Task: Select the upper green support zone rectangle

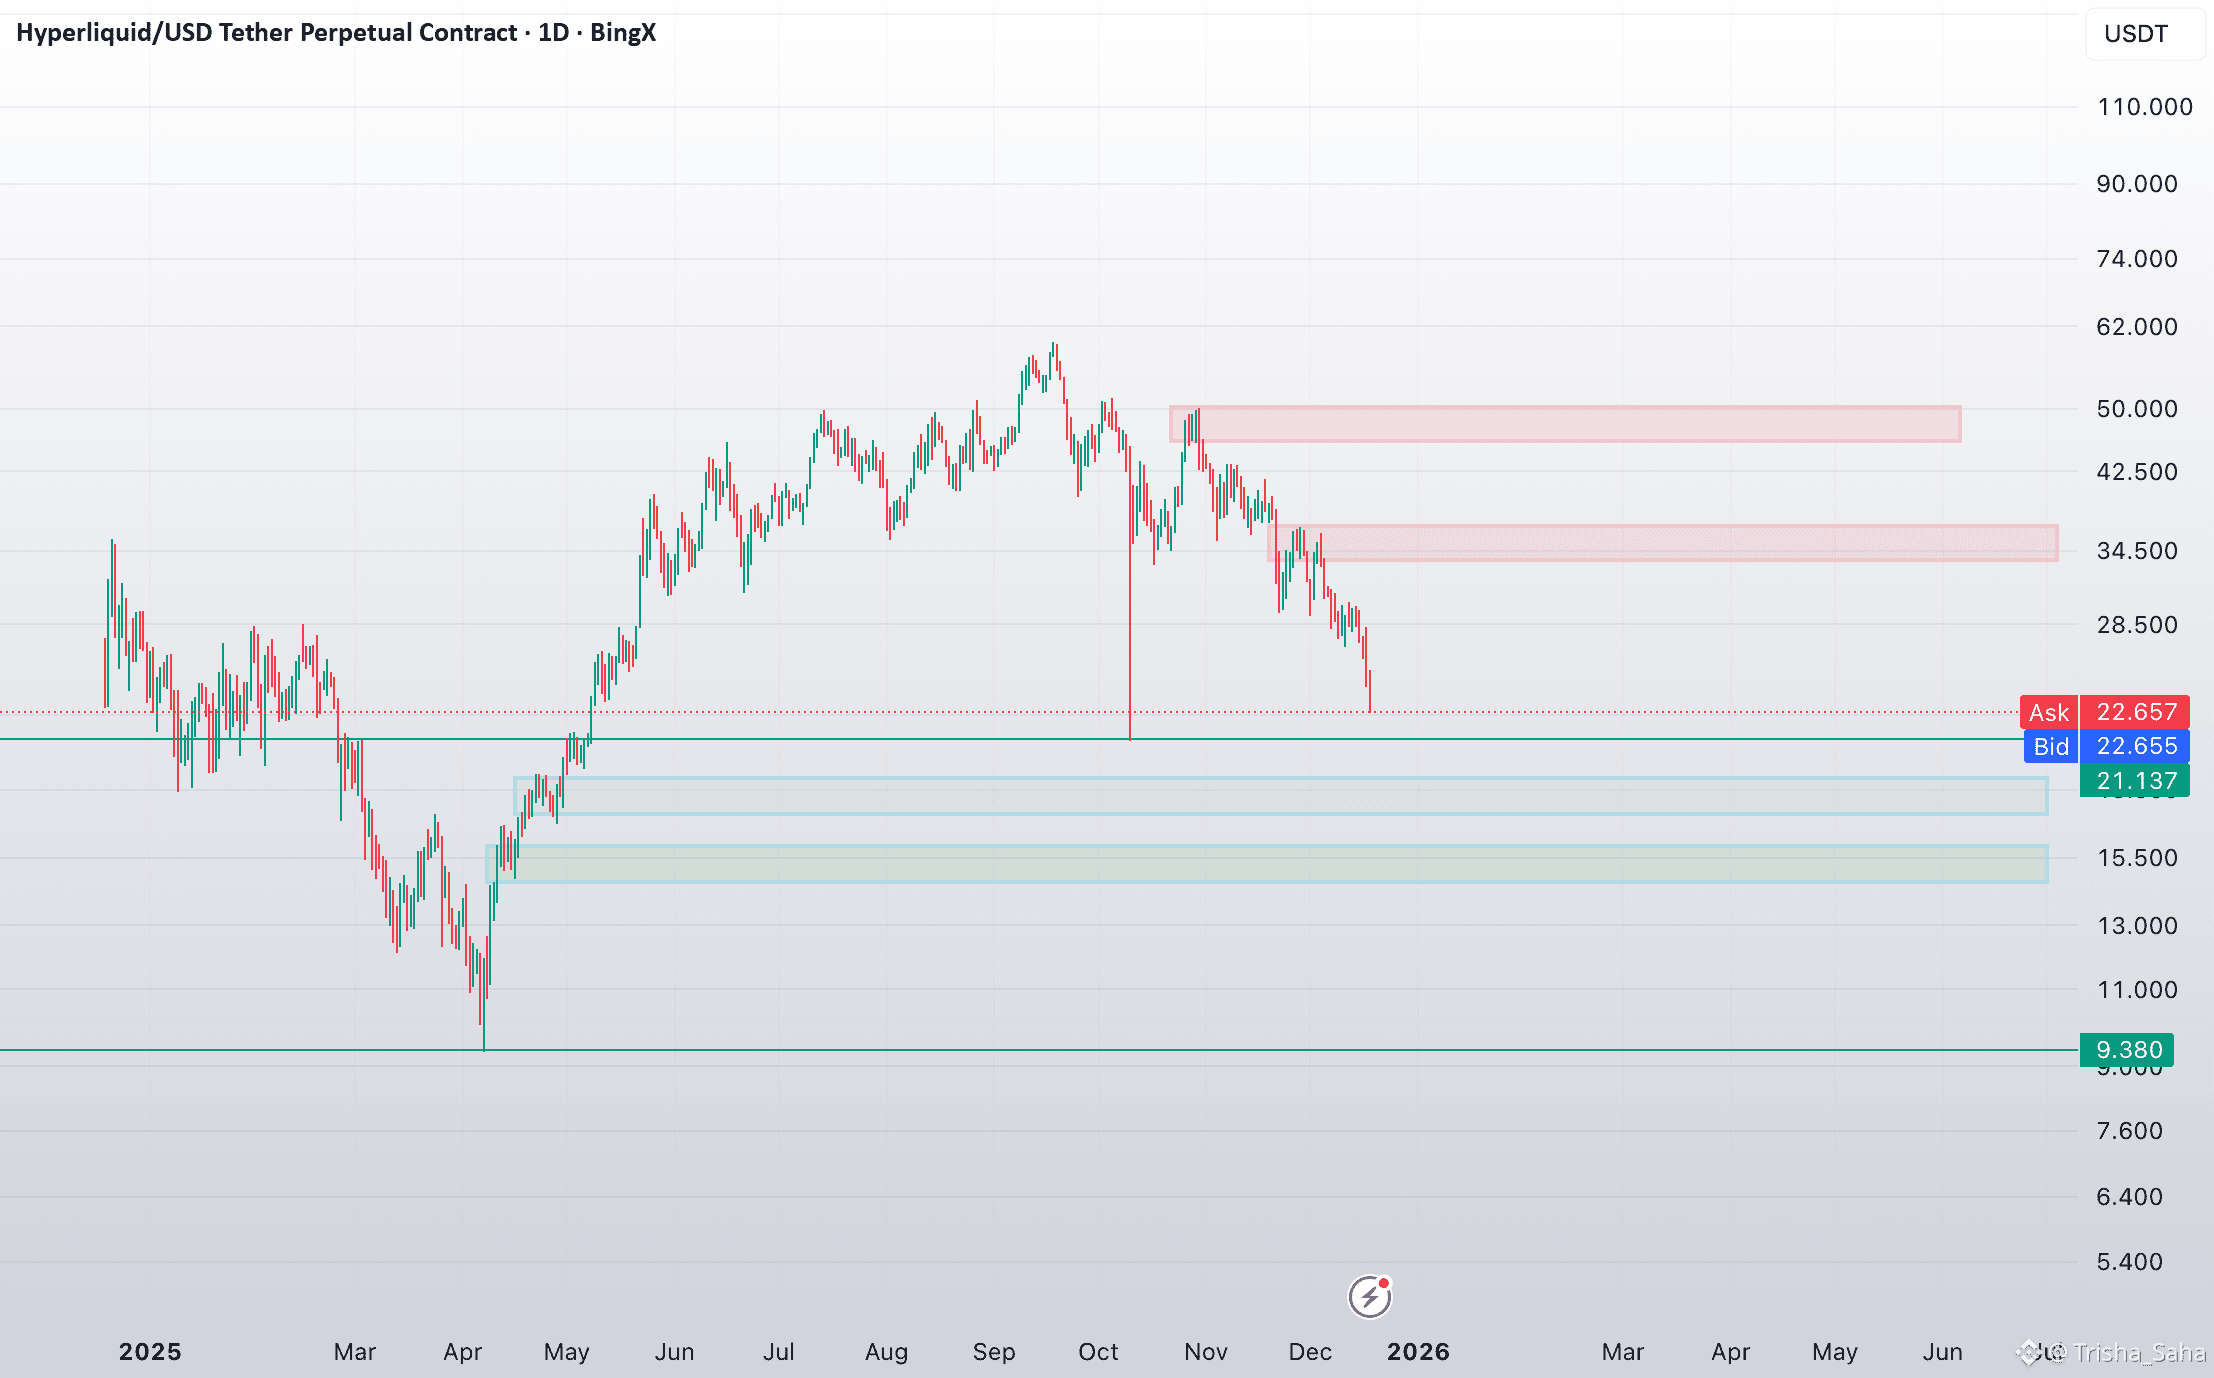Action: [1280, 796]
